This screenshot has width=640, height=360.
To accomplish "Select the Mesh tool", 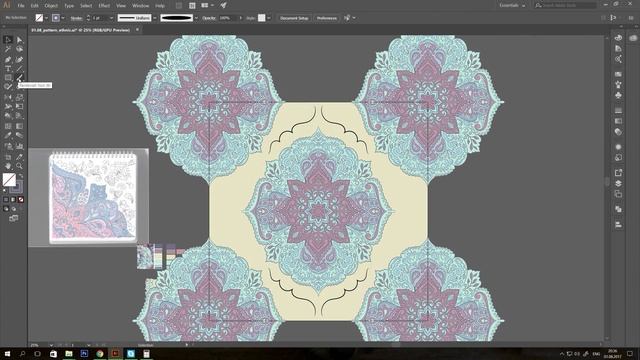I will [8, 126].
